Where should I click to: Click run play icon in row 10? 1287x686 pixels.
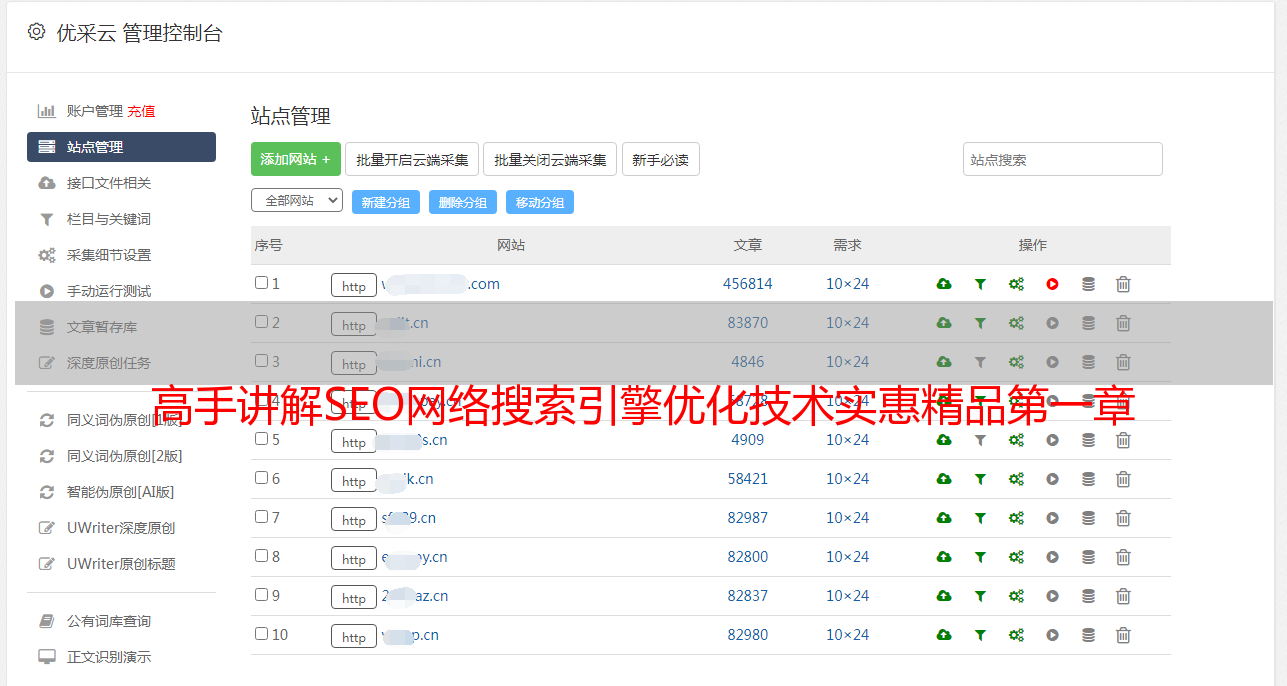point(1052,635)
